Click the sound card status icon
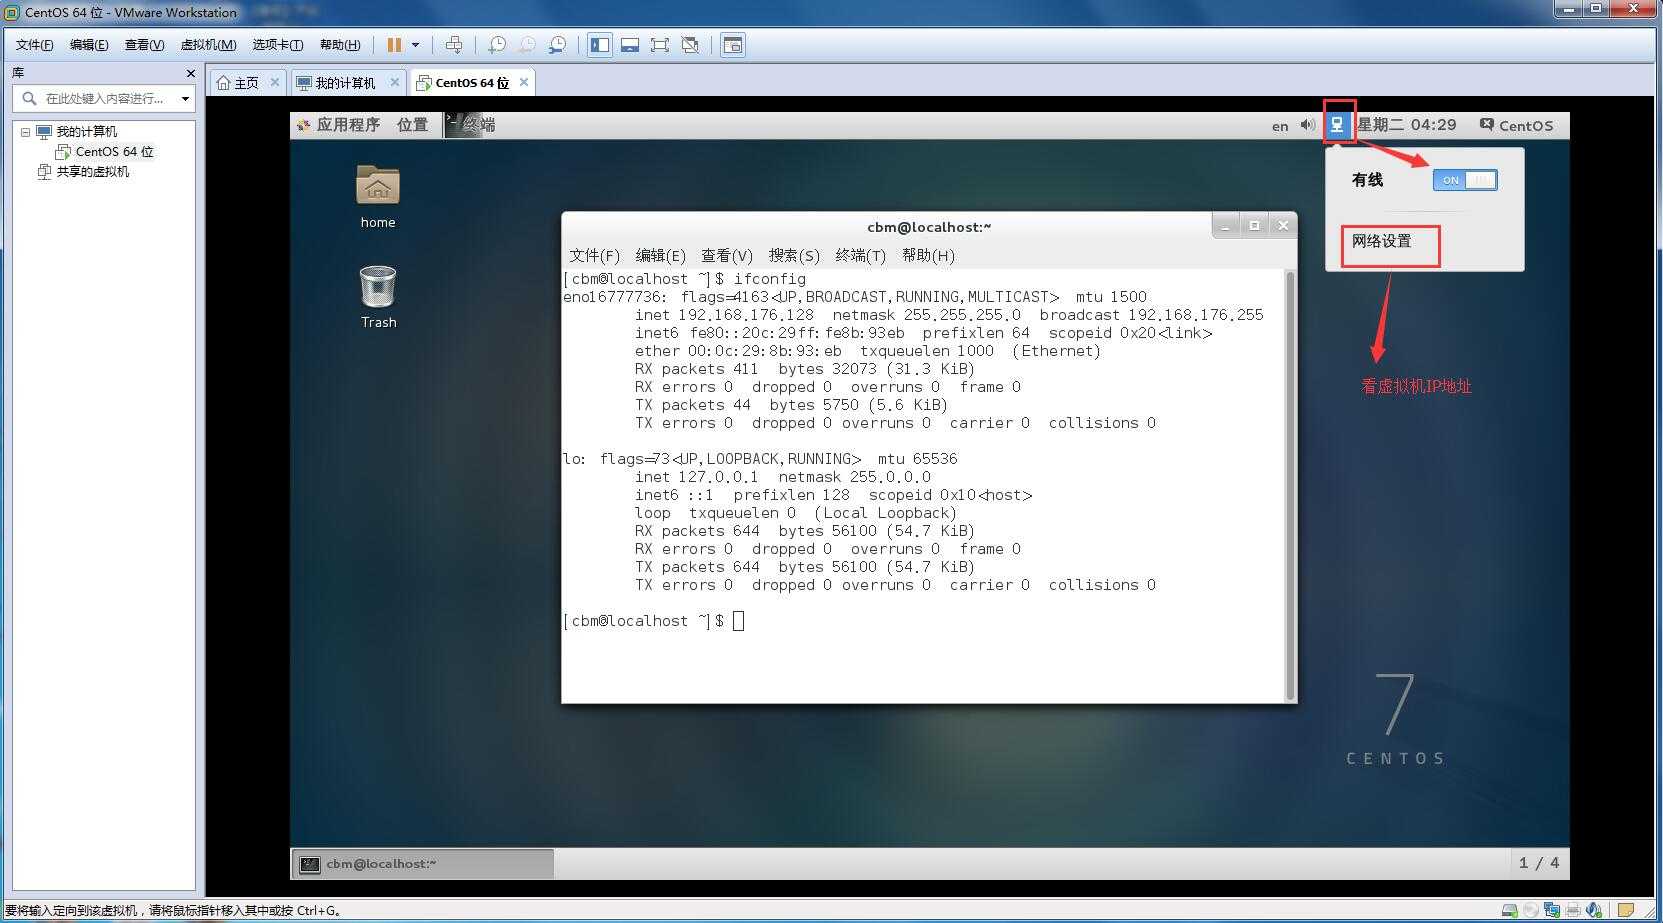This screenshot has width=1663, height=923. tap(1594, 910)
